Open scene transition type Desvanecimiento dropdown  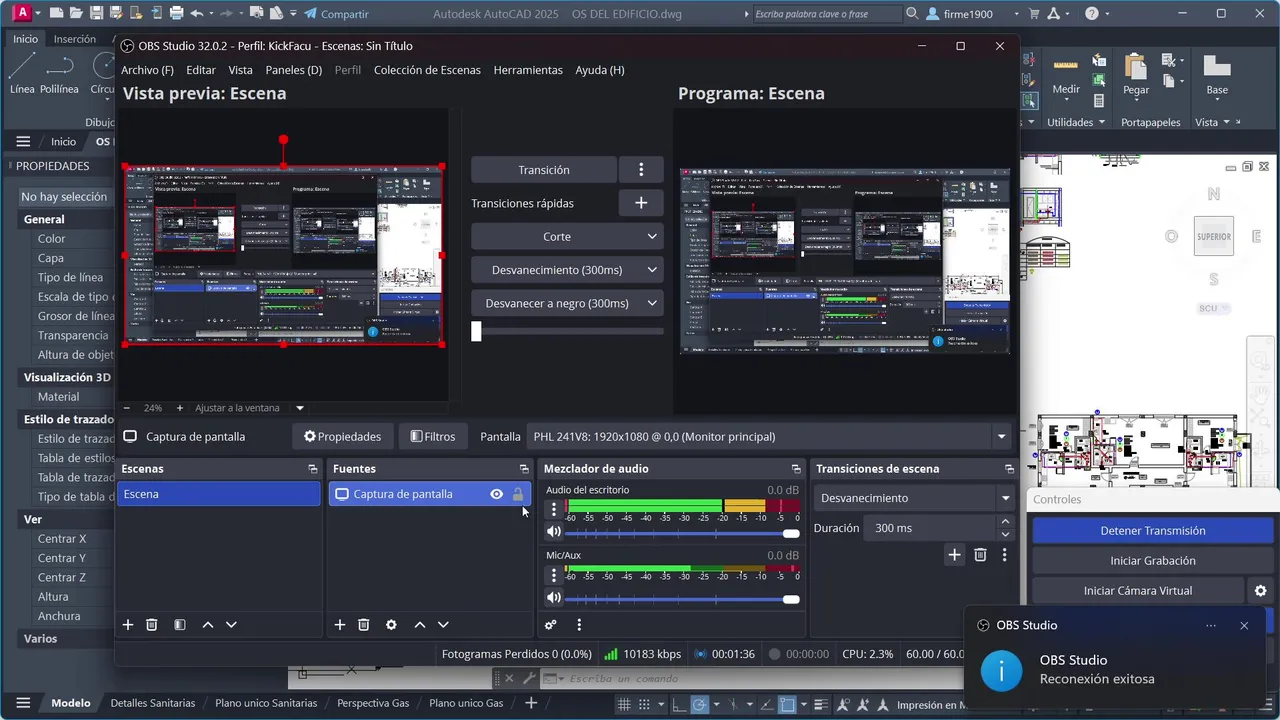click(x=915, y=498)
